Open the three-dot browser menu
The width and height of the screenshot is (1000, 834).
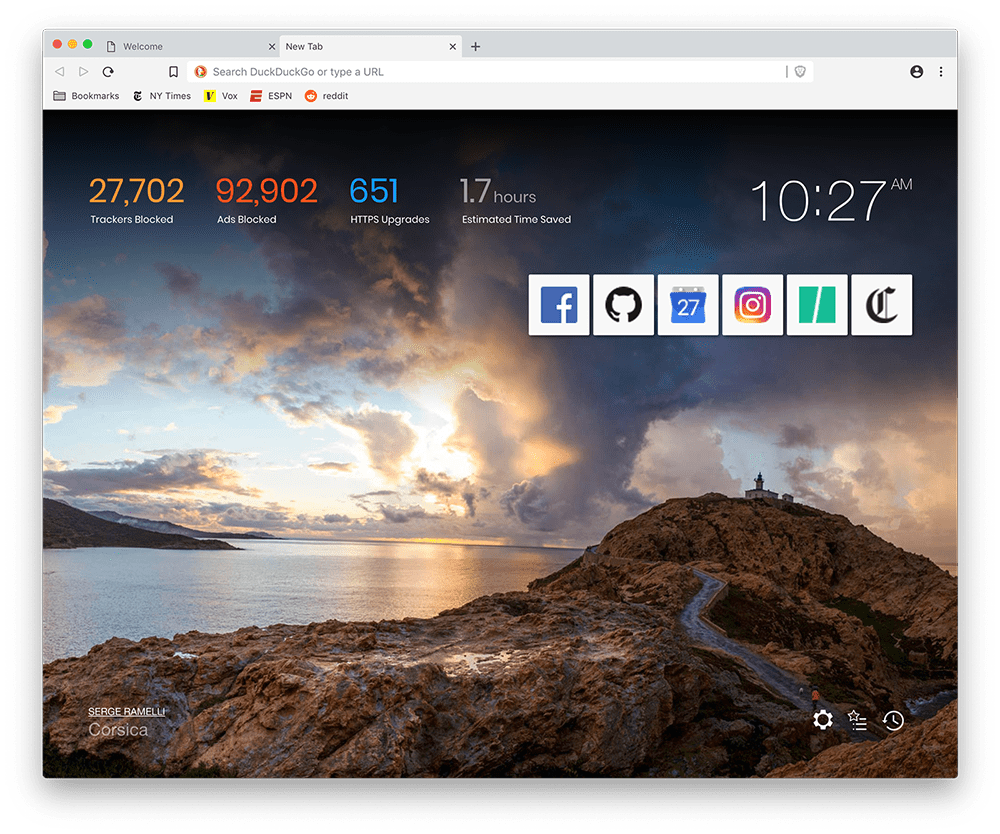click(x=941, y=71)
